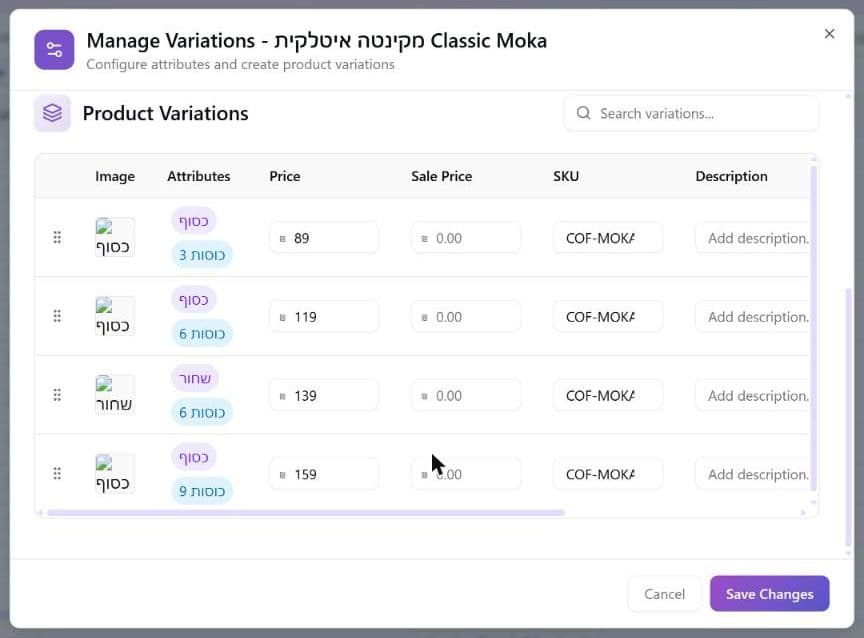
Task: Click the כסוף tag in the 159 row
Action: [193, 457]
